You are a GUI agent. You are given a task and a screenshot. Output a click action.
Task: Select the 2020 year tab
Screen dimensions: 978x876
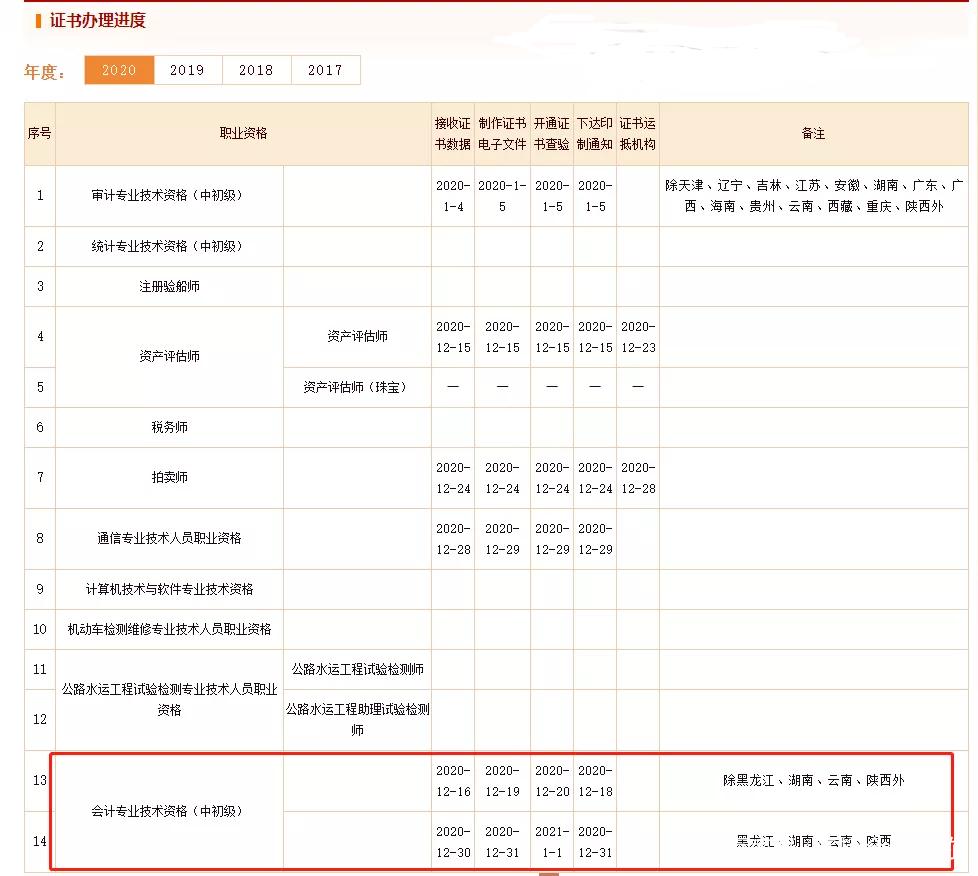click(x=119, y=70)
